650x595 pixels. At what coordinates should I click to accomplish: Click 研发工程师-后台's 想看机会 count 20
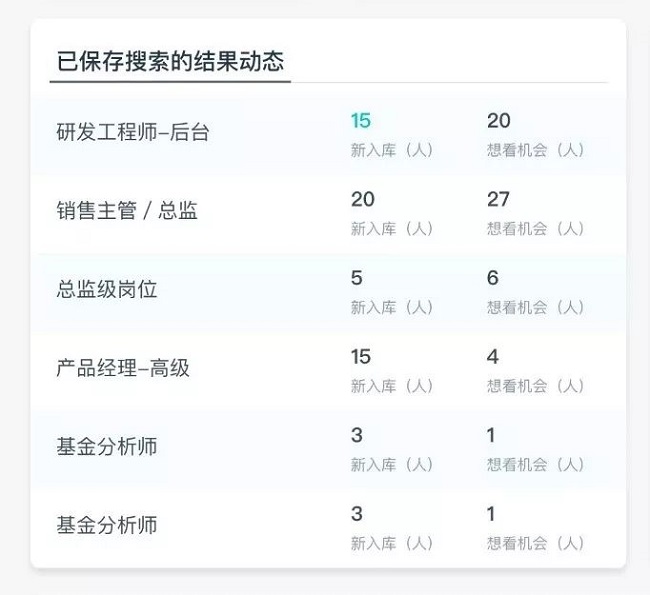click(x=498, y=121)
